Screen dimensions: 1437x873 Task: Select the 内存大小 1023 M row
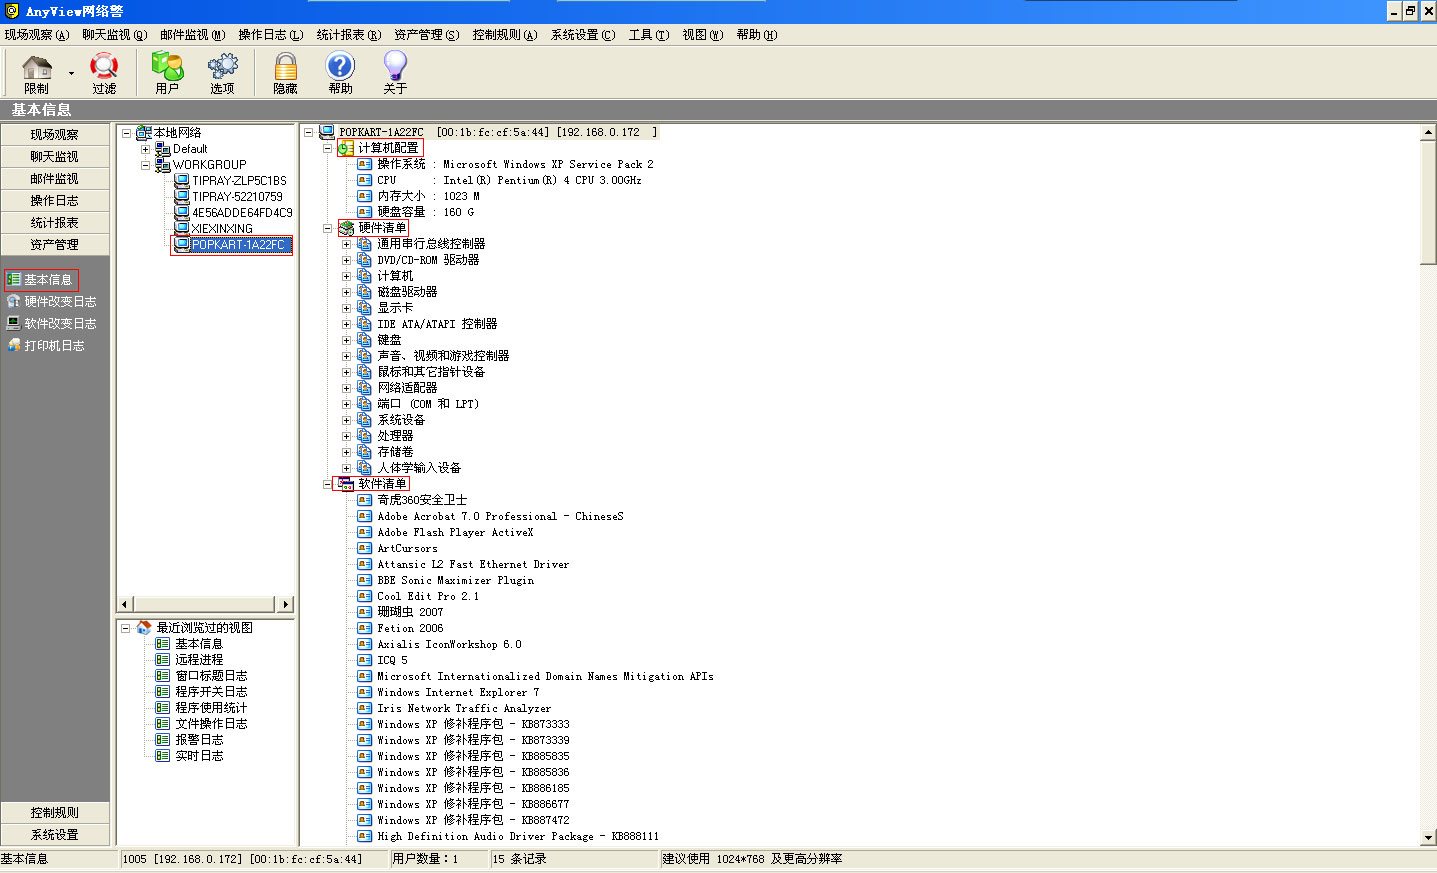click(x=428, y=196)
